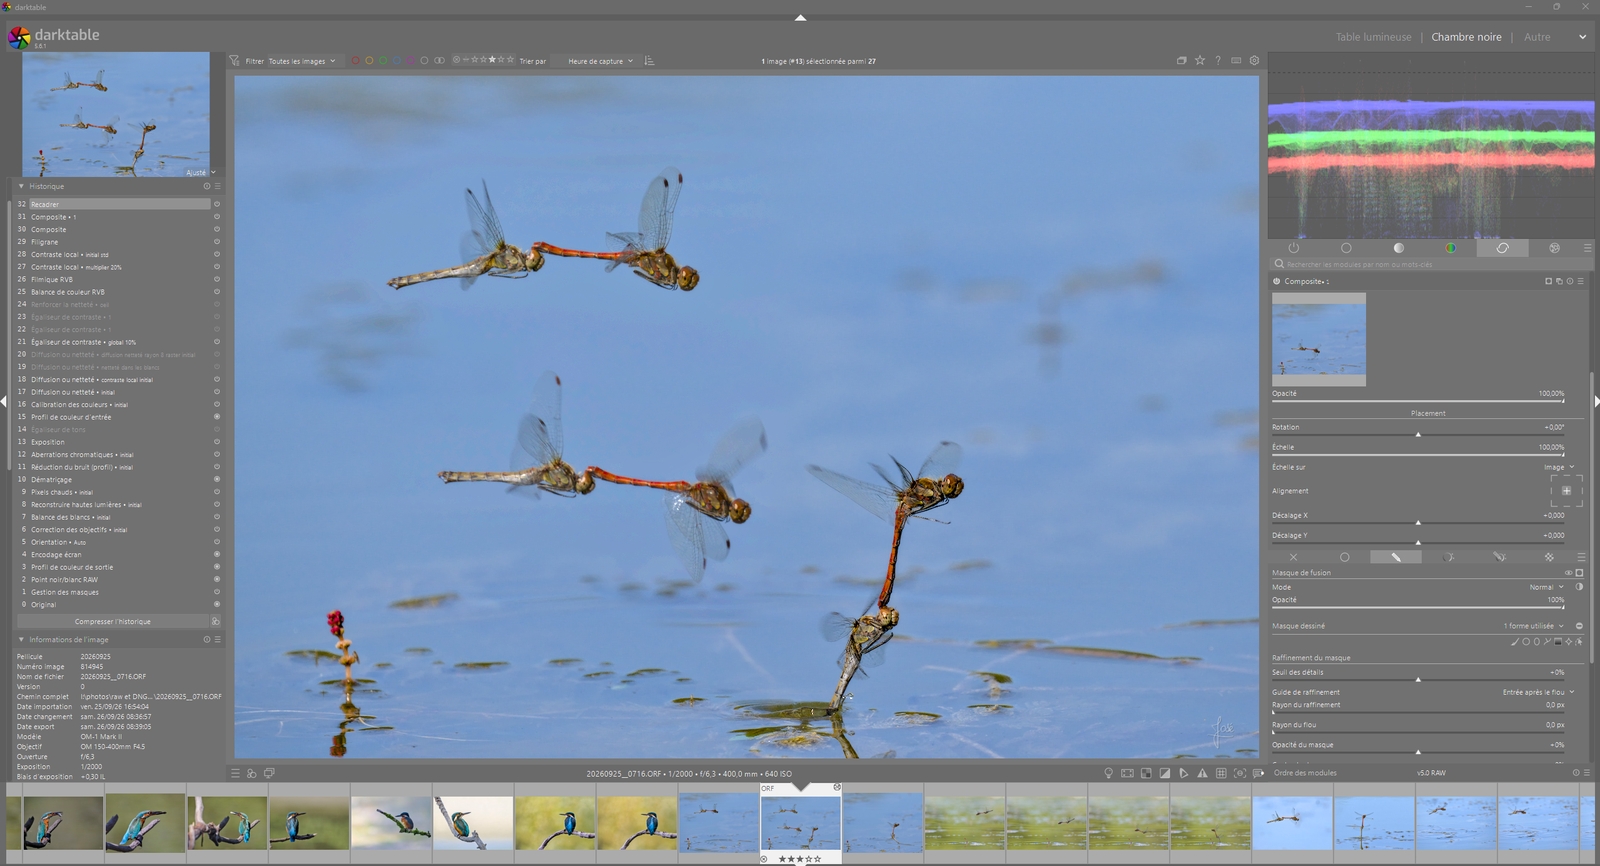Open the 'Autre' views menu
The image size is (1600, 866).
(1537, 37)
